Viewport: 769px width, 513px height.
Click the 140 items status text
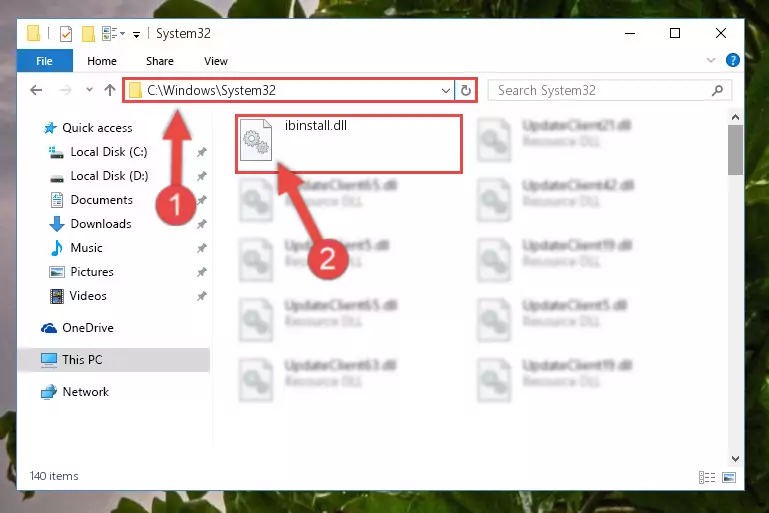[x=54, y=476]
